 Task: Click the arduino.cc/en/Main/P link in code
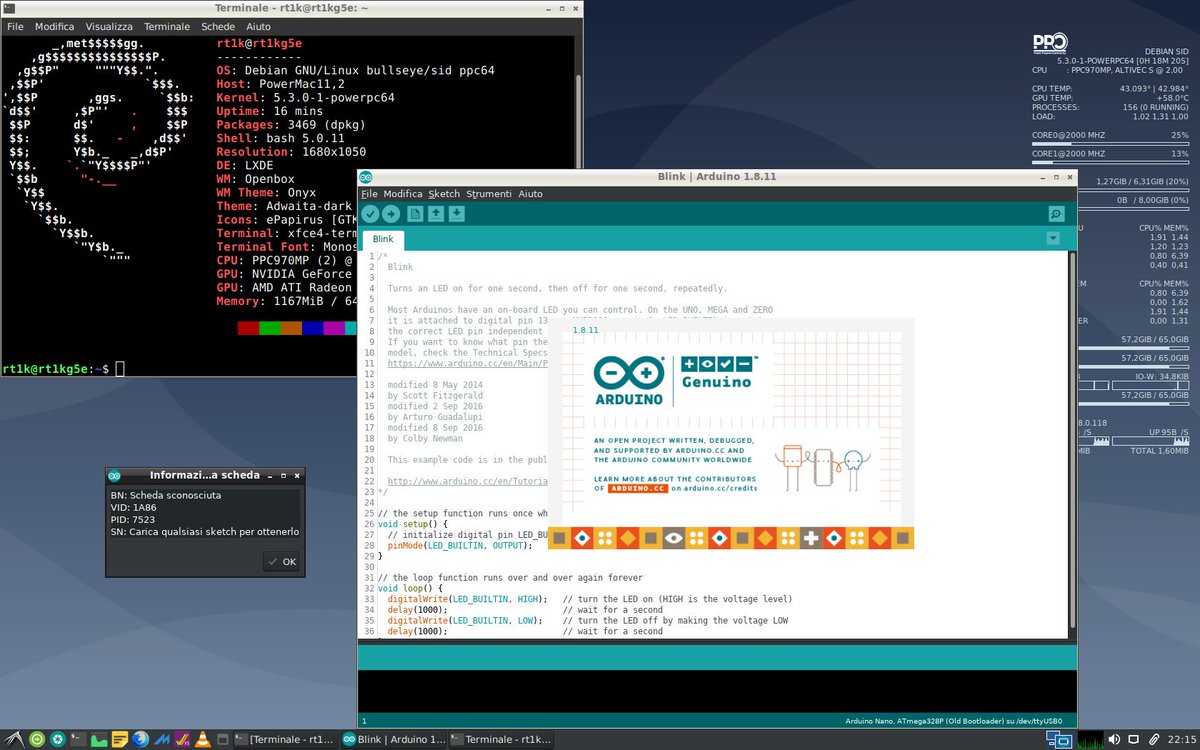click(x=467, y=363)
